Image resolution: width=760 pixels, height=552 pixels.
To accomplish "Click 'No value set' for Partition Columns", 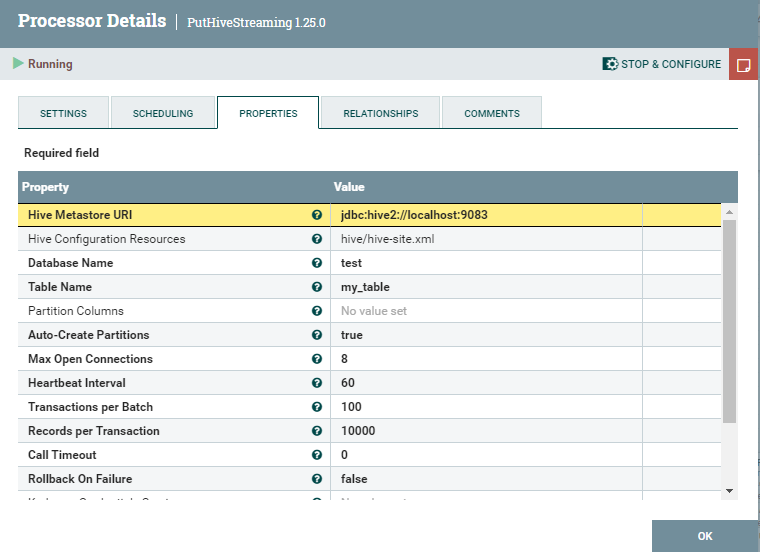I will click(x=374, y=311).
